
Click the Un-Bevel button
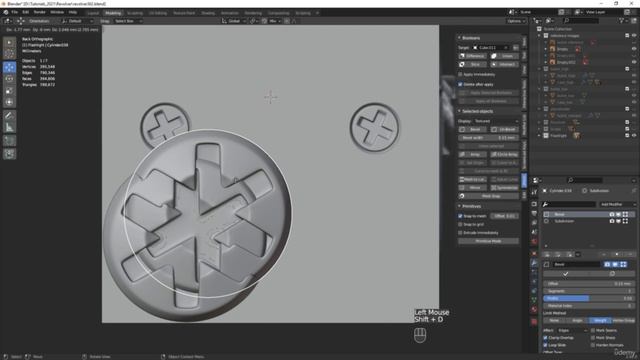coord(504,129)
